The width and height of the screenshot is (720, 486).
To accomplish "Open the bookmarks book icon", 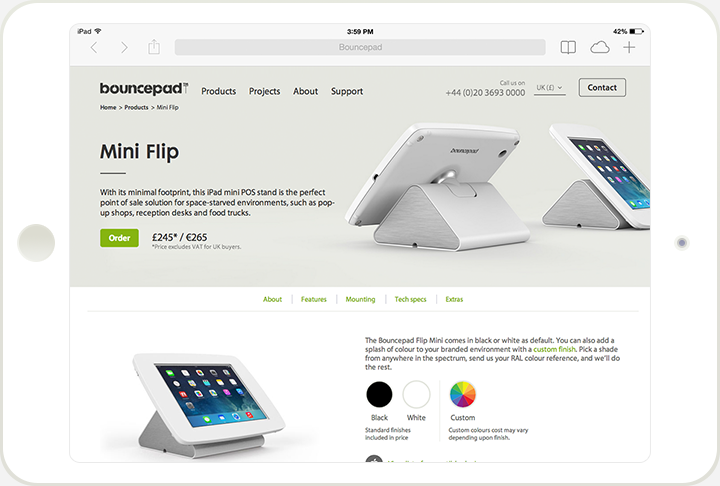I will (568, 47).
